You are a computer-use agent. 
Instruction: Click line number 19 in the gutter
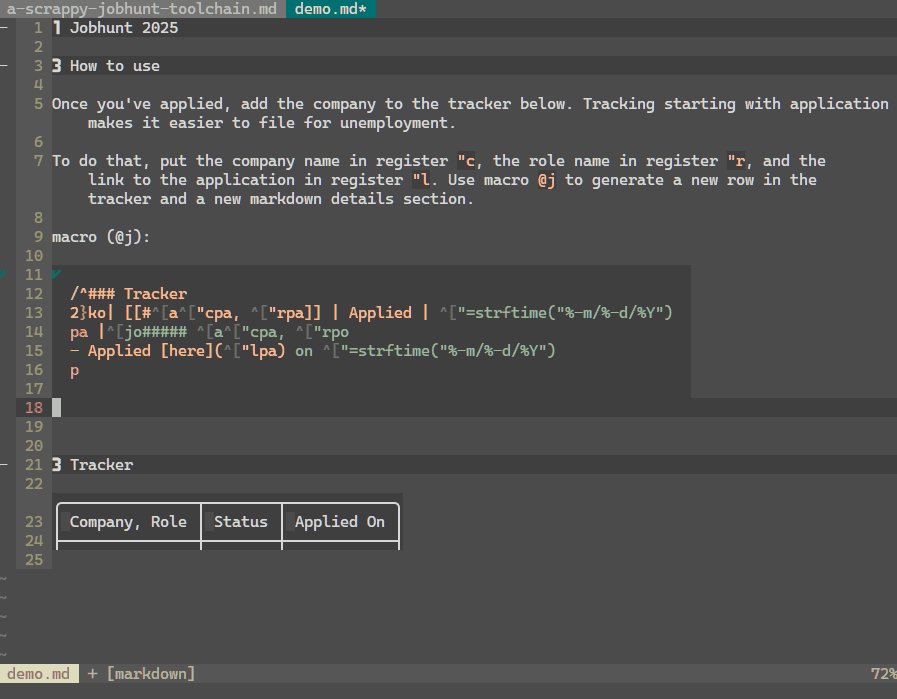(x=34, y=427)
